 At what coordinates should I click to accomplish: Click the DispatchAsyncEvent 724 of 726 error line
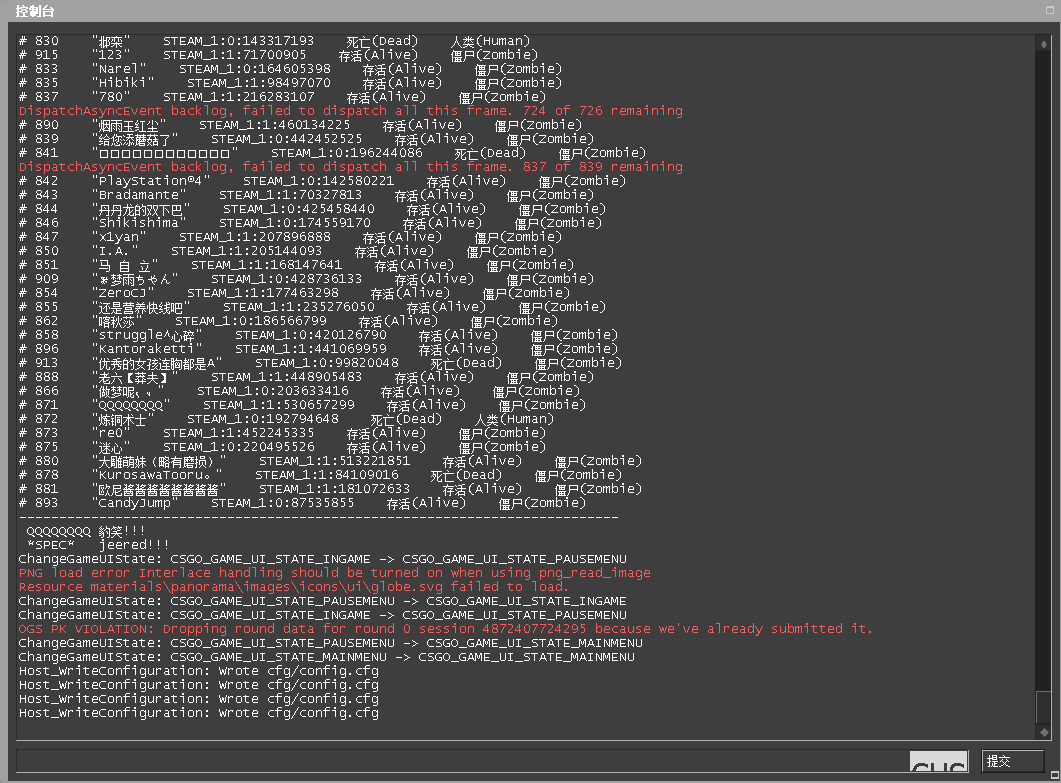point(351,111)
